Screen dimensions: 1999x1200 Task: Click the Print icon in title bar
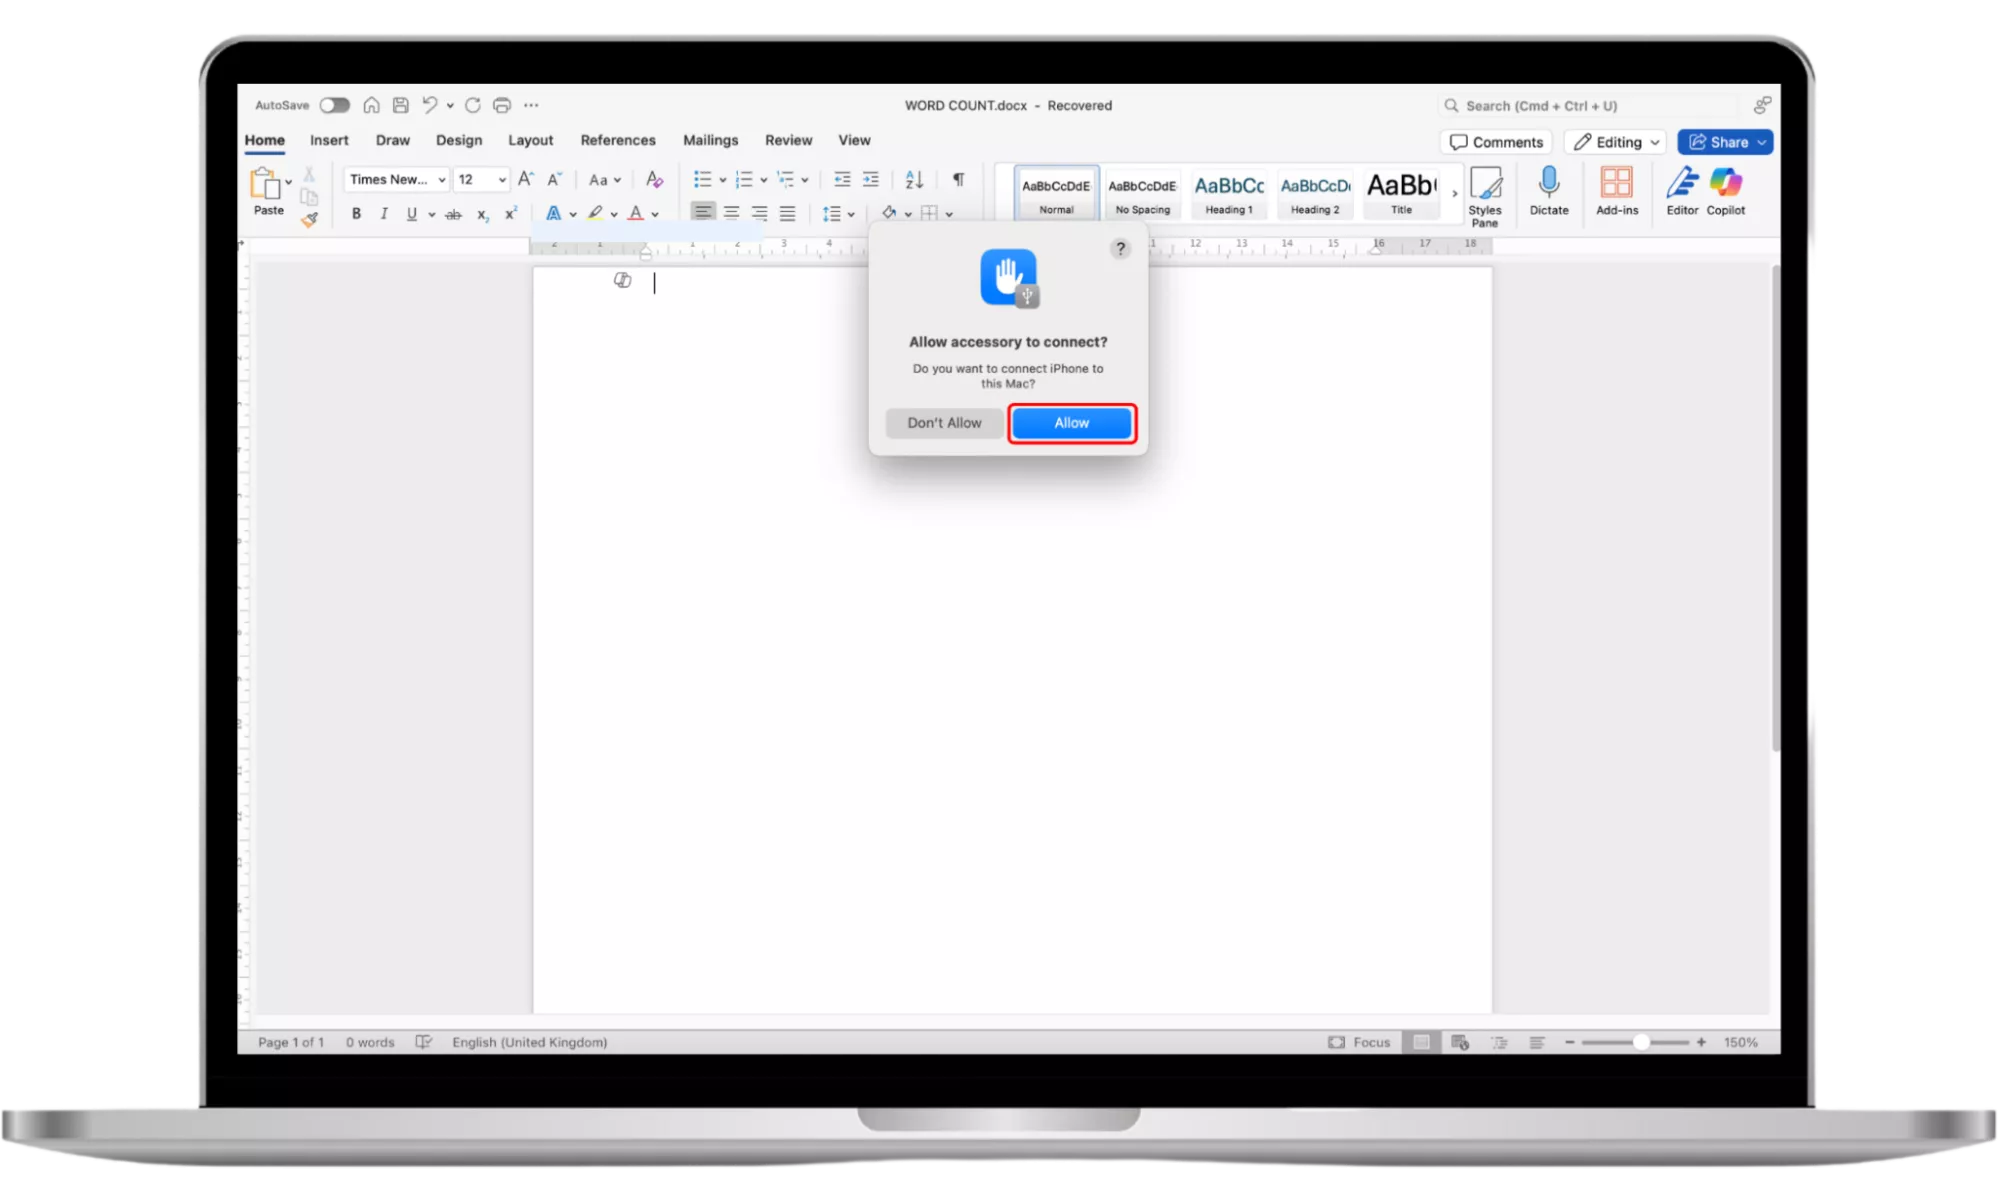point(502,105)
